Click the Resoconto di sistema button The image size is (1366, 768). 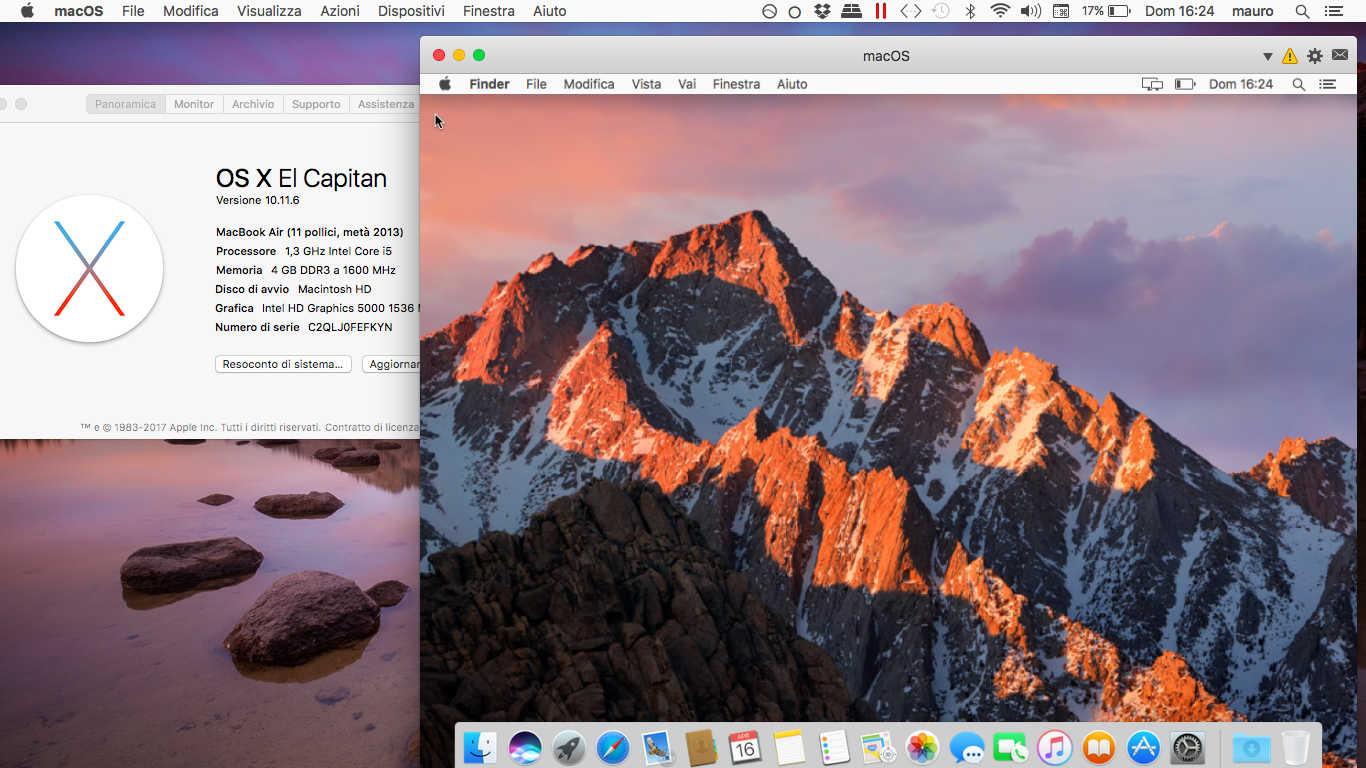pyautogui.click(x=284, y=364)
